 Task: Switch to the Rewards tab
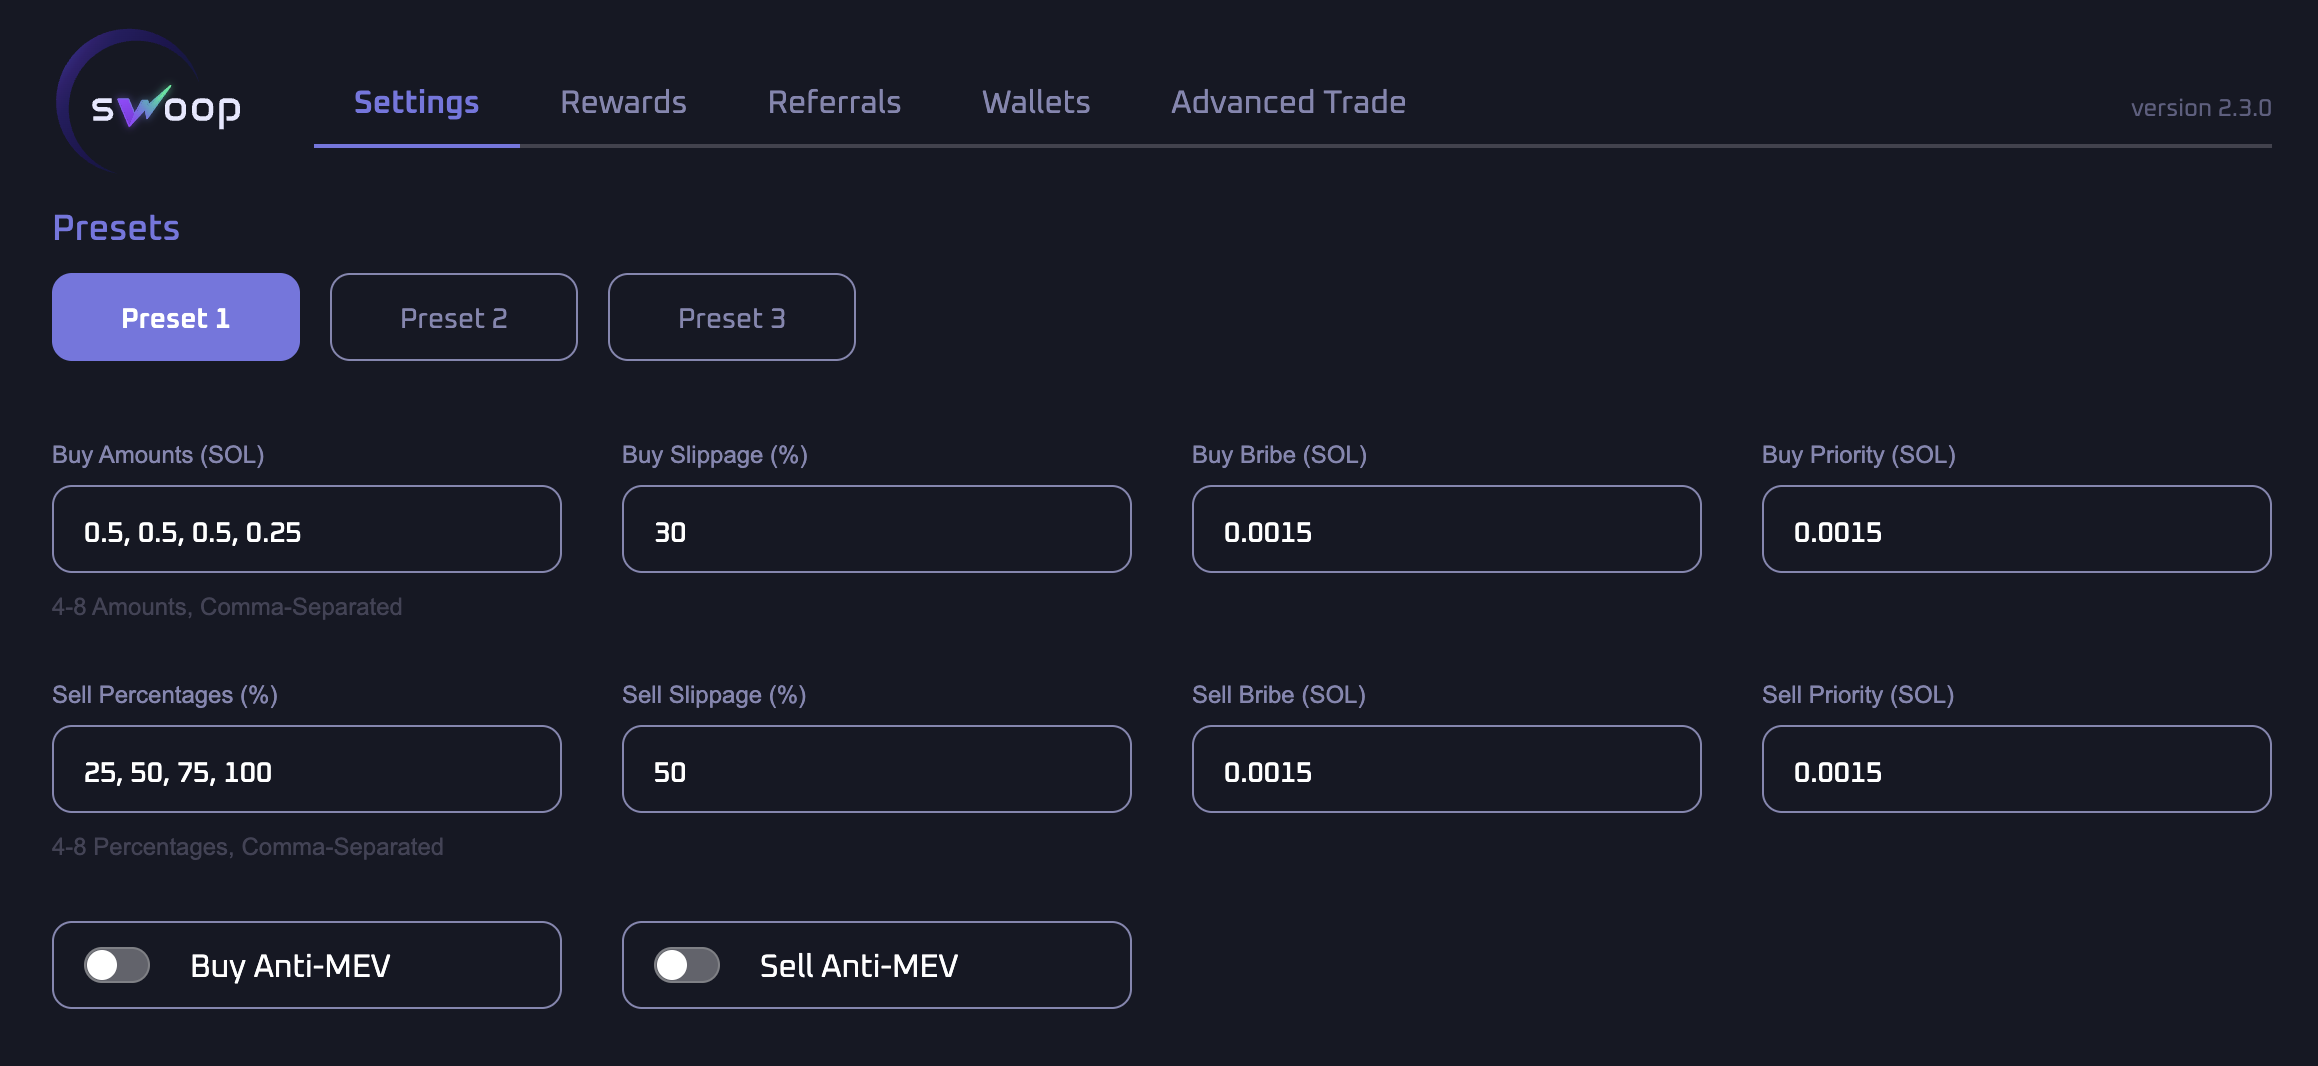coord(623,102)
